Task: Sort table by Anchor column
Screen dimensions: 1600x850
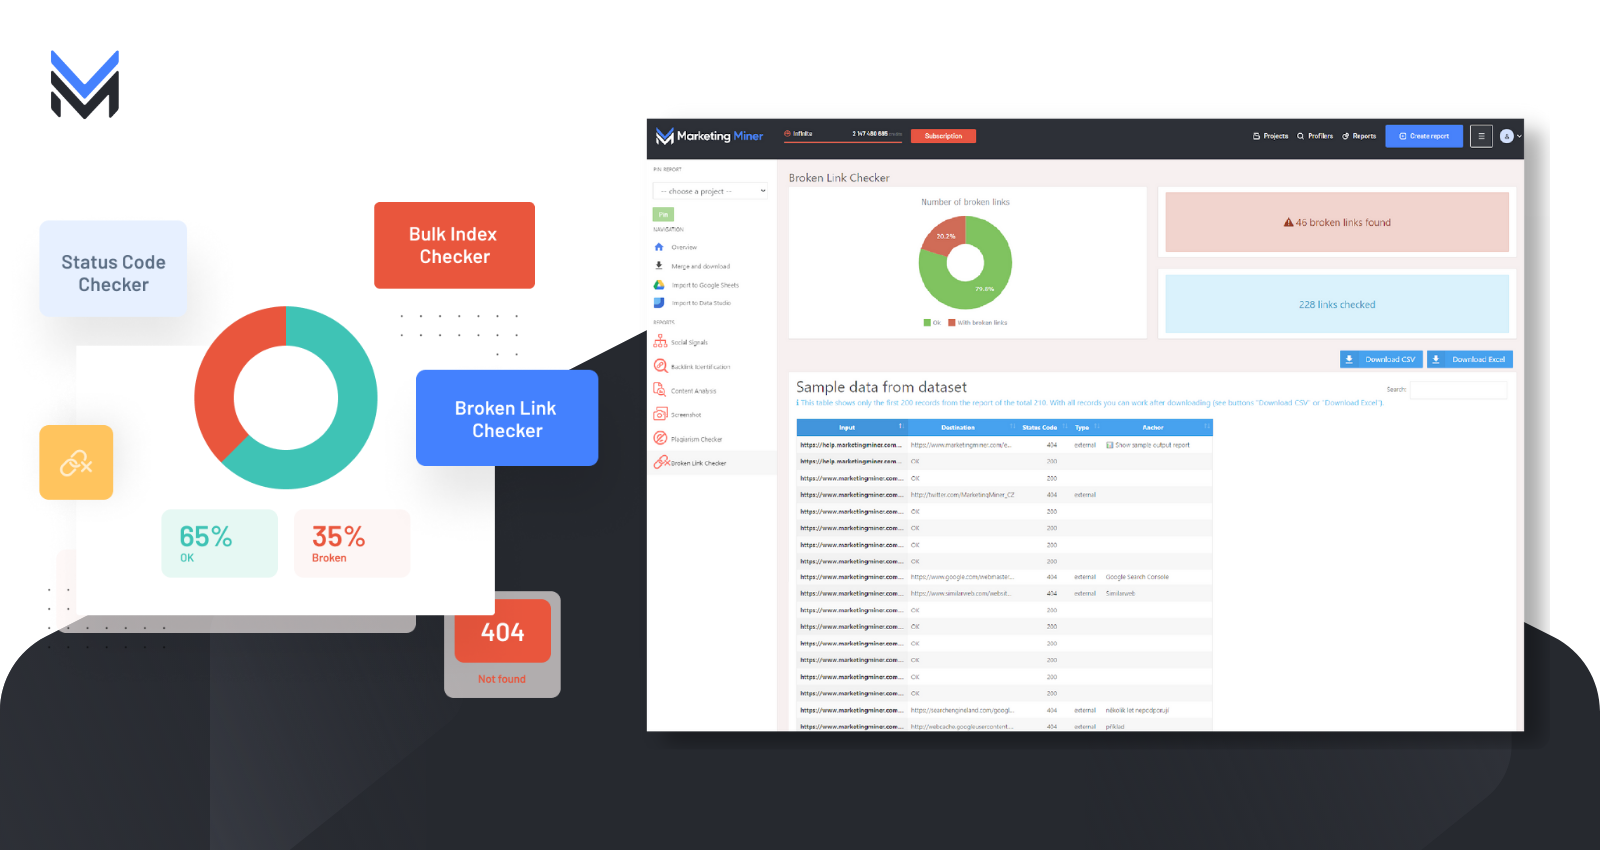Action: click(x=1157, y=427)
